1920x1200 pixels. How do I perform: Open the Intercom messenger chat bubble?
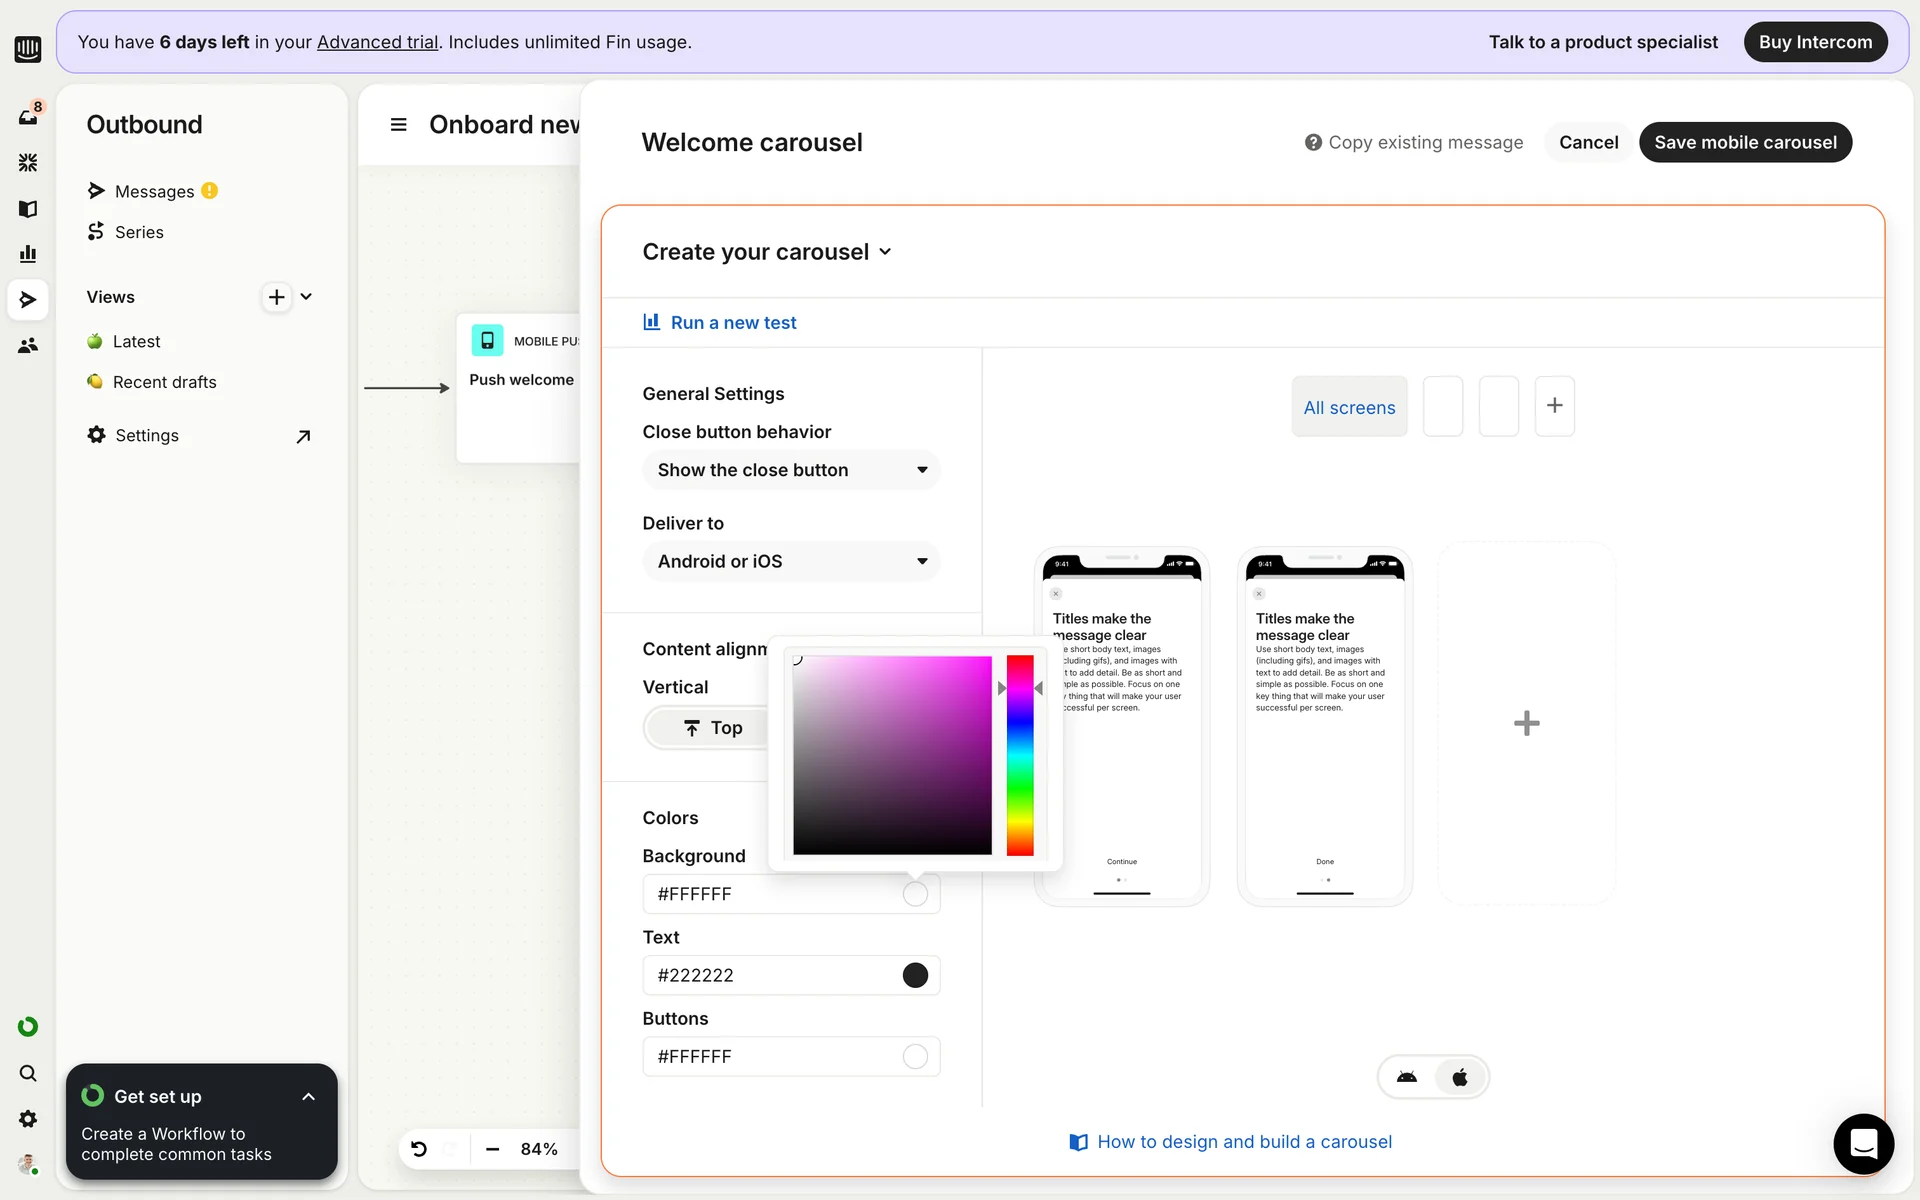[1863, 1143]
